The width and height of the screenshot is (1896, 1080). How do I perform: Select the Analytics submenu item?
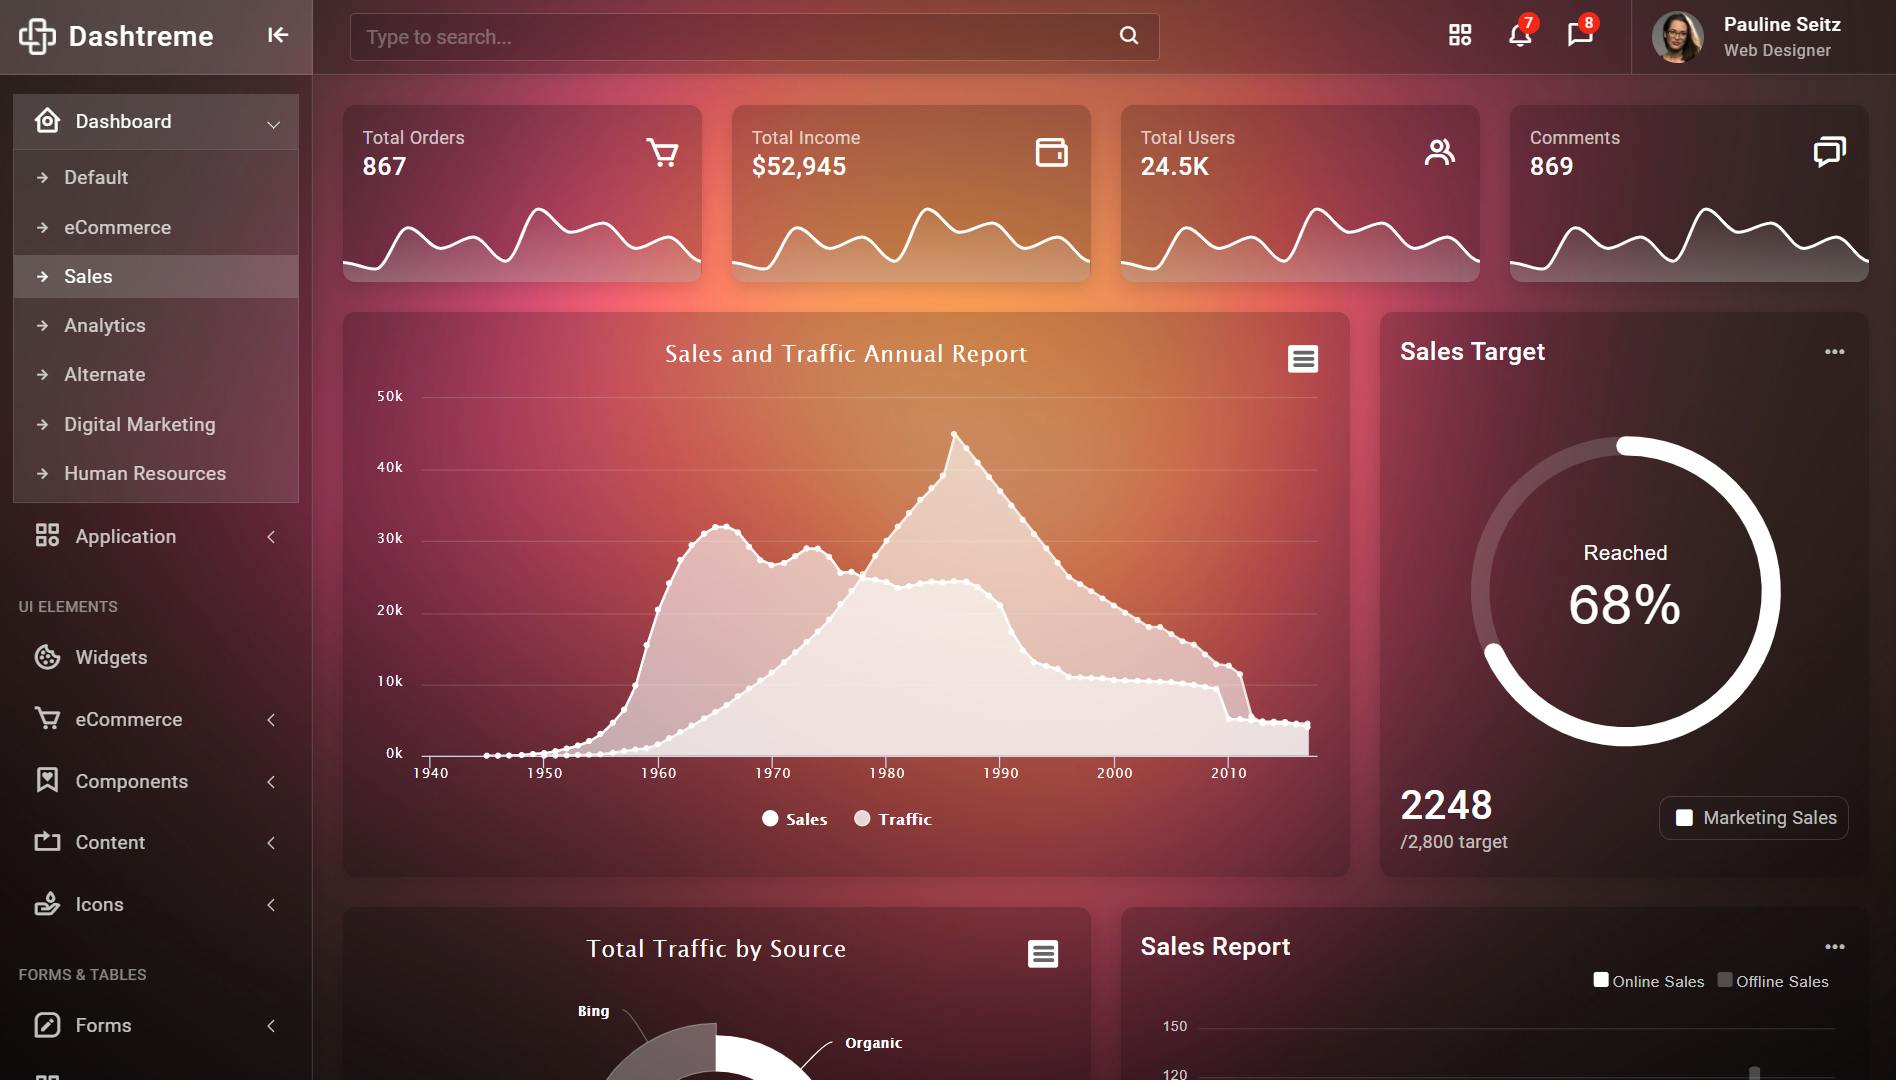coord(156,325)
